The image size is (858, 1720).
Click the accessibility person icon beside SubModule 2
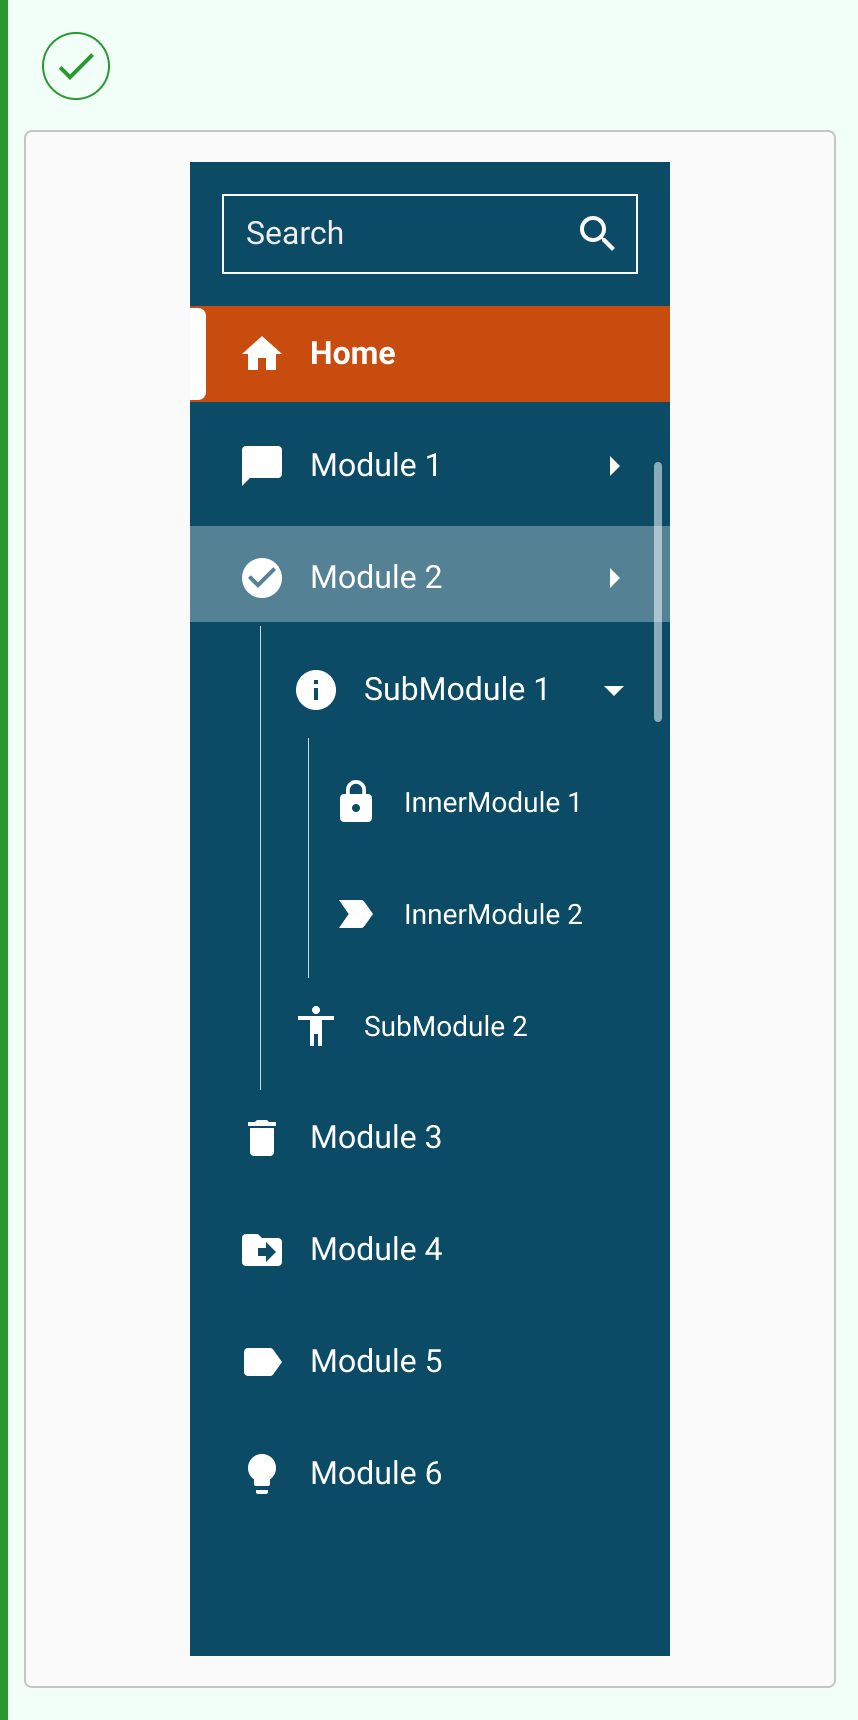click(316, 1026)
